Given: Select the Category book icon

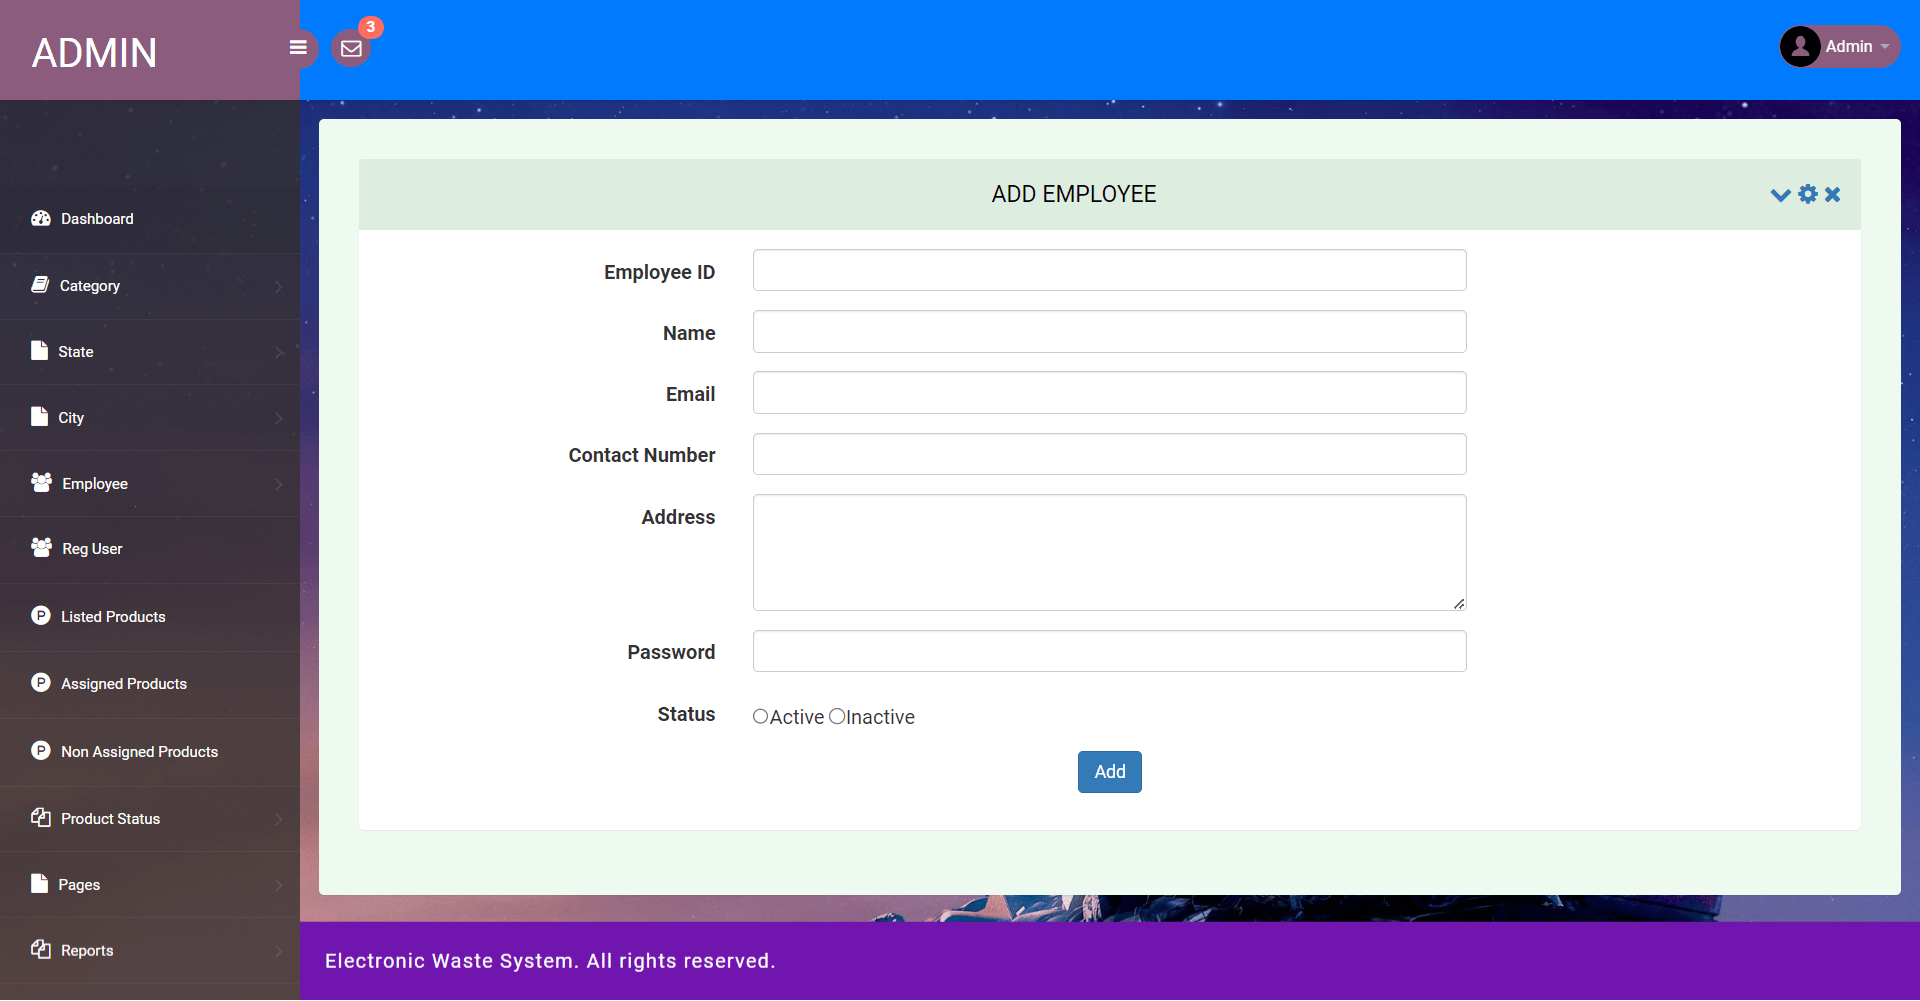Looking at the screenshot, I should coord(39,284).
